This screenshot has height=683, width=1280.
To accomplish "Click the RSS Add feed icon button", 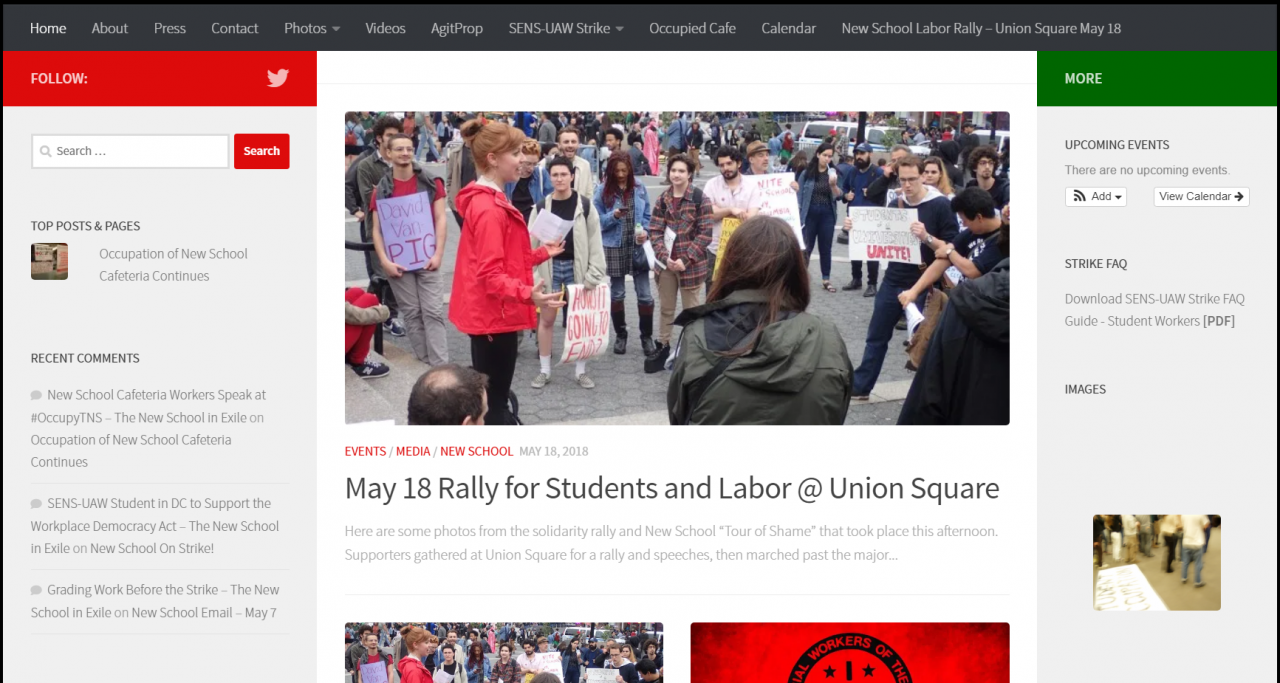I will coord(1080,197).
